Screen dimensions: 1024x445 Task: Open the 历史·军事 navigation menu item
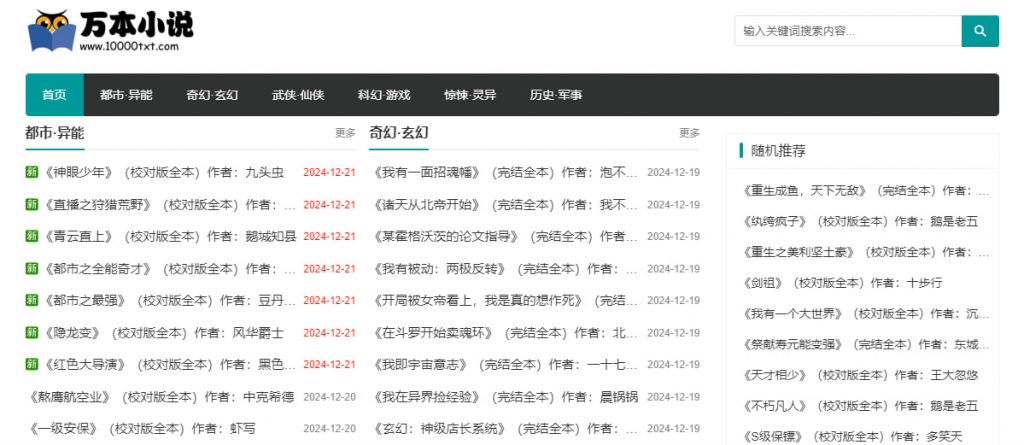pyautogui.click(x=556, y=95)
